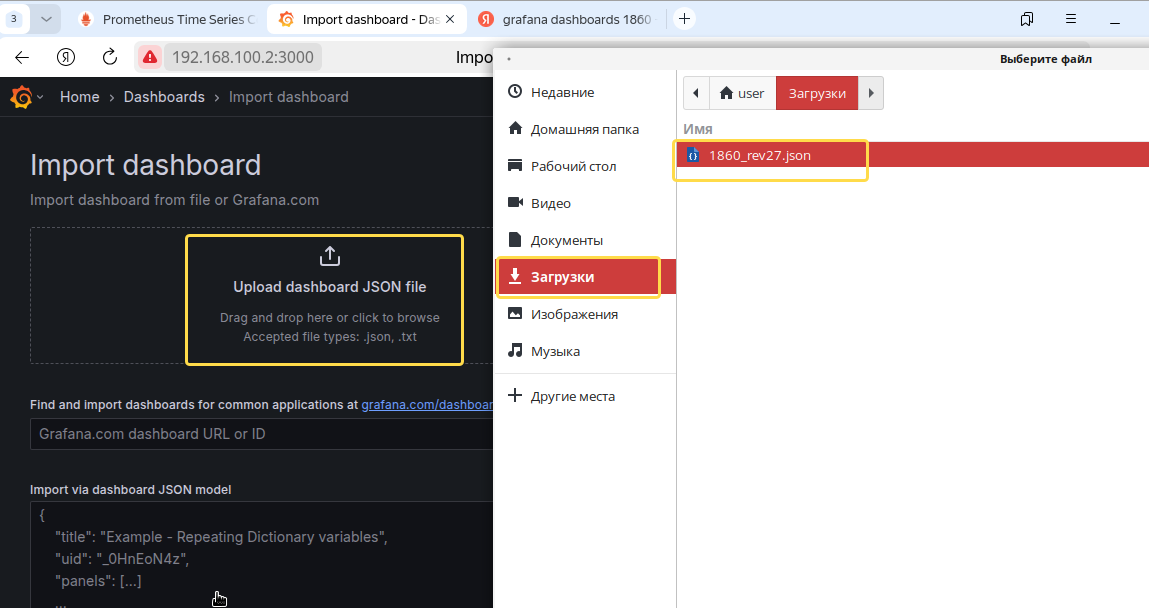Open the grafana.com/dashboards link
Image resolution: width=1149 pixels, height=608 pixels.
(427, 404)
